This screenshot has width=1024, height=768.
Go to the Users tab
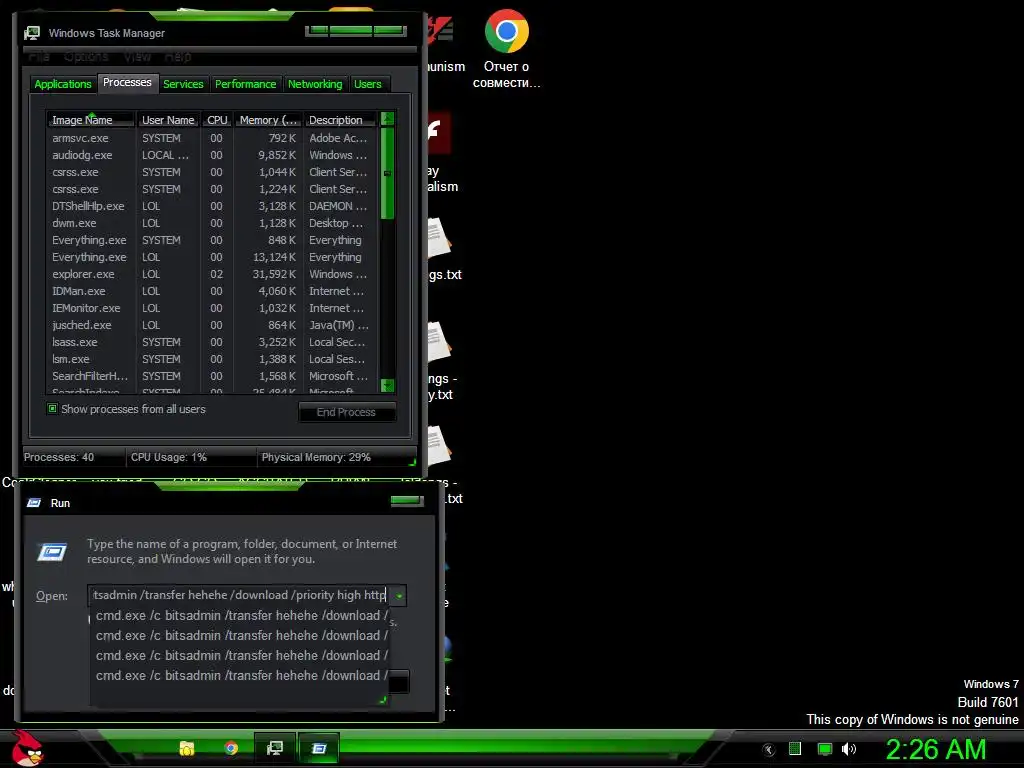[x=368, y=84]
